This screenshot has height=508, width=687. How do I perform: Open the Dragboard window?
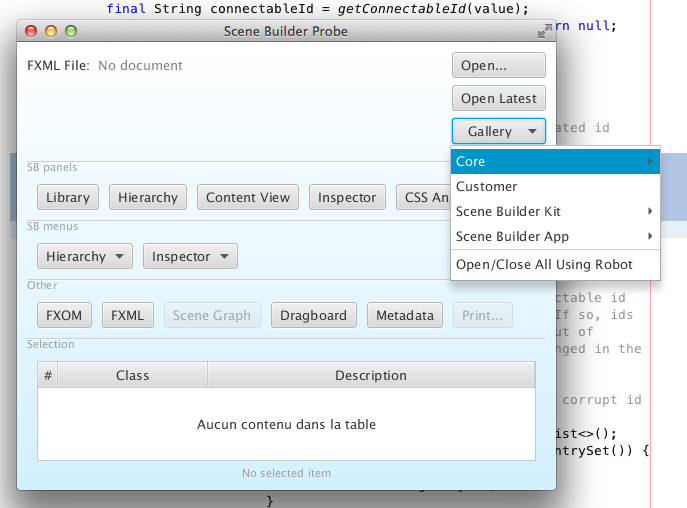[x=313, y=315]
